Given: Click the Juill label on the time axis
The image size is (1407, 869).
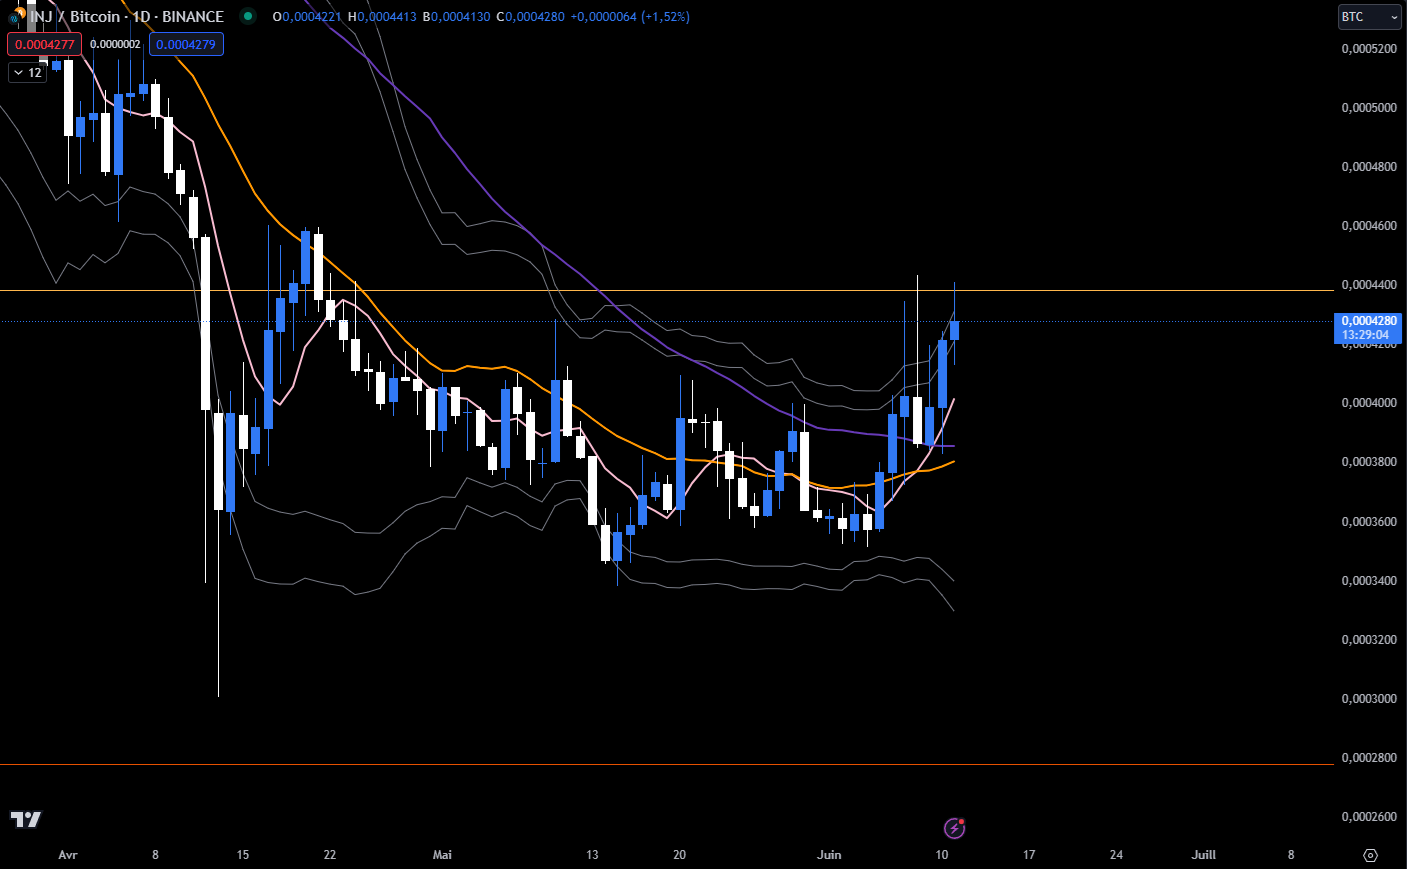Looking at the screenshot, I should click(x=1203, y=855).
